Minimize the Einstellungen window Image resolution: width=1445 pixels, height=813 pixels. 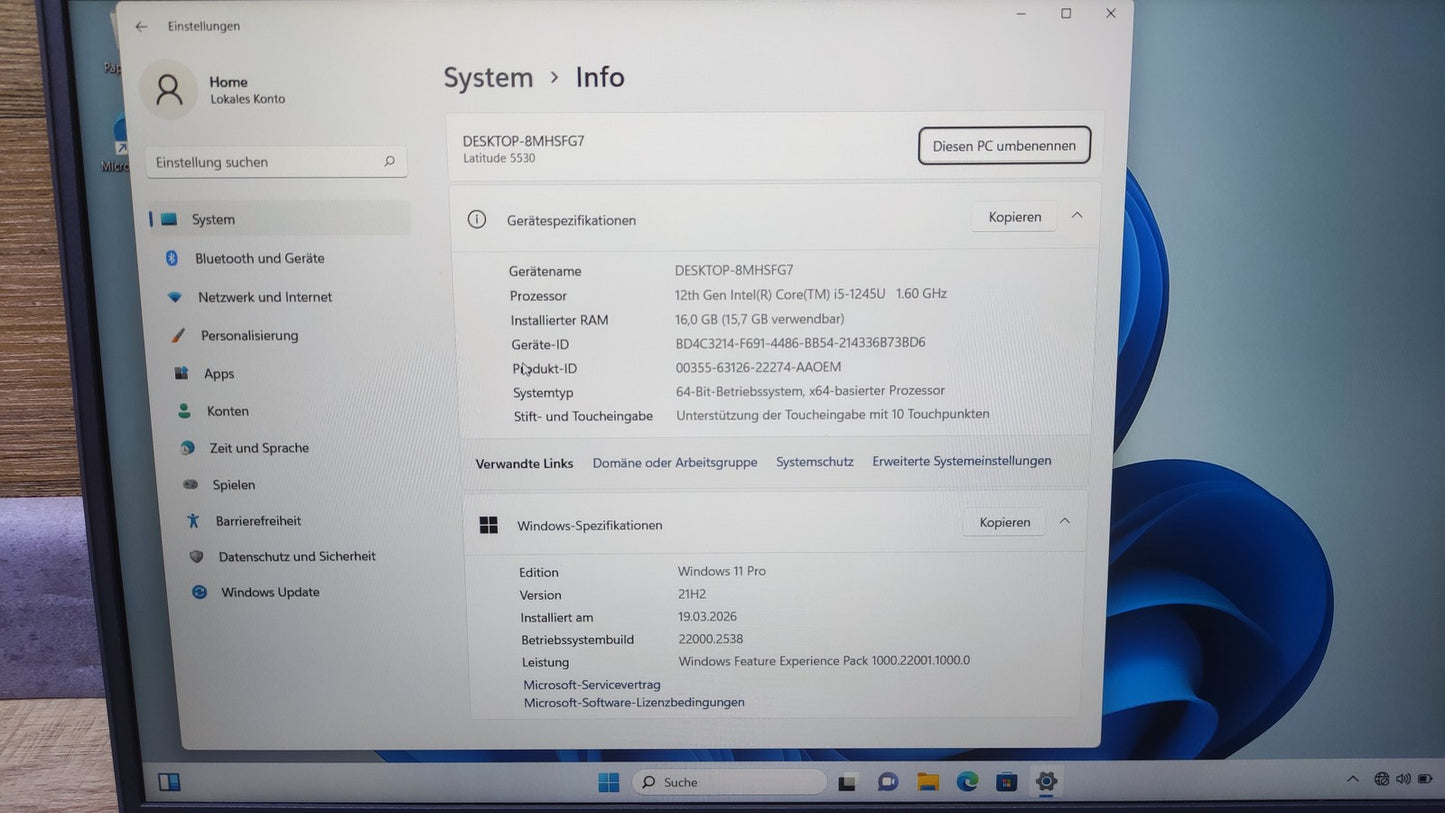click(x=1021, y=13)
